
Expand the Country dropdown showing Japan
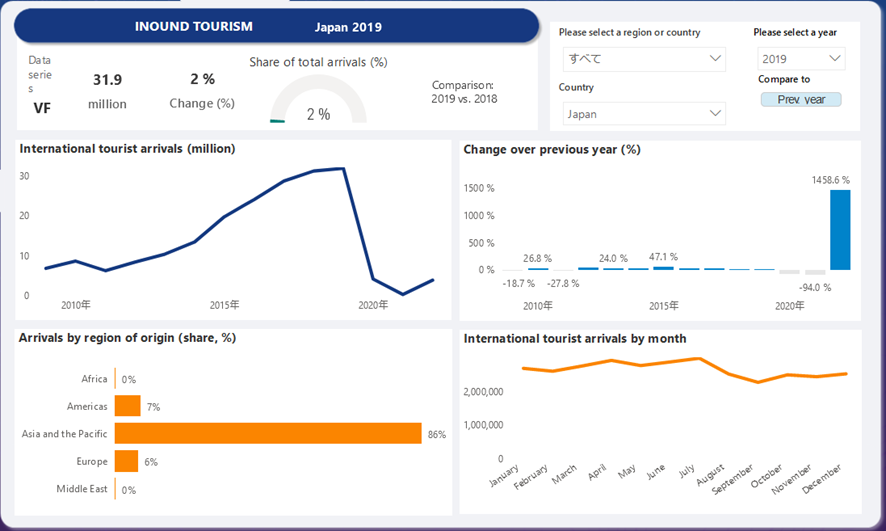[642, 114]
